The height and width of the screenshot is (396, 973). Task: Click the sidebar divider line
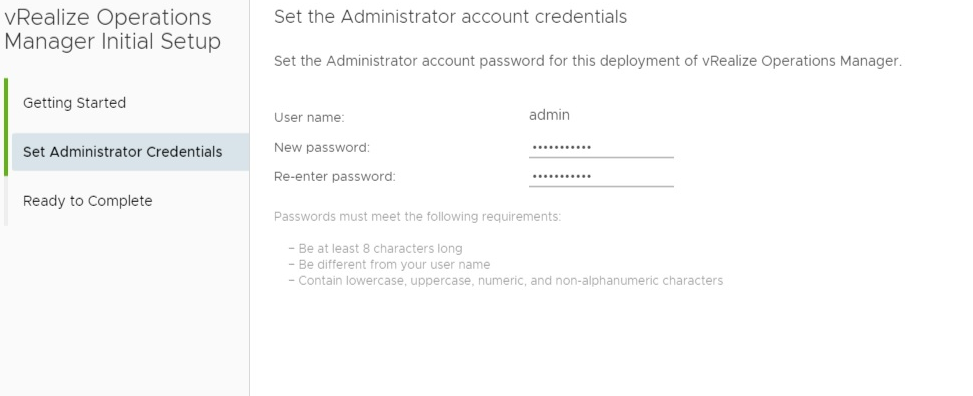coord(249,198)
